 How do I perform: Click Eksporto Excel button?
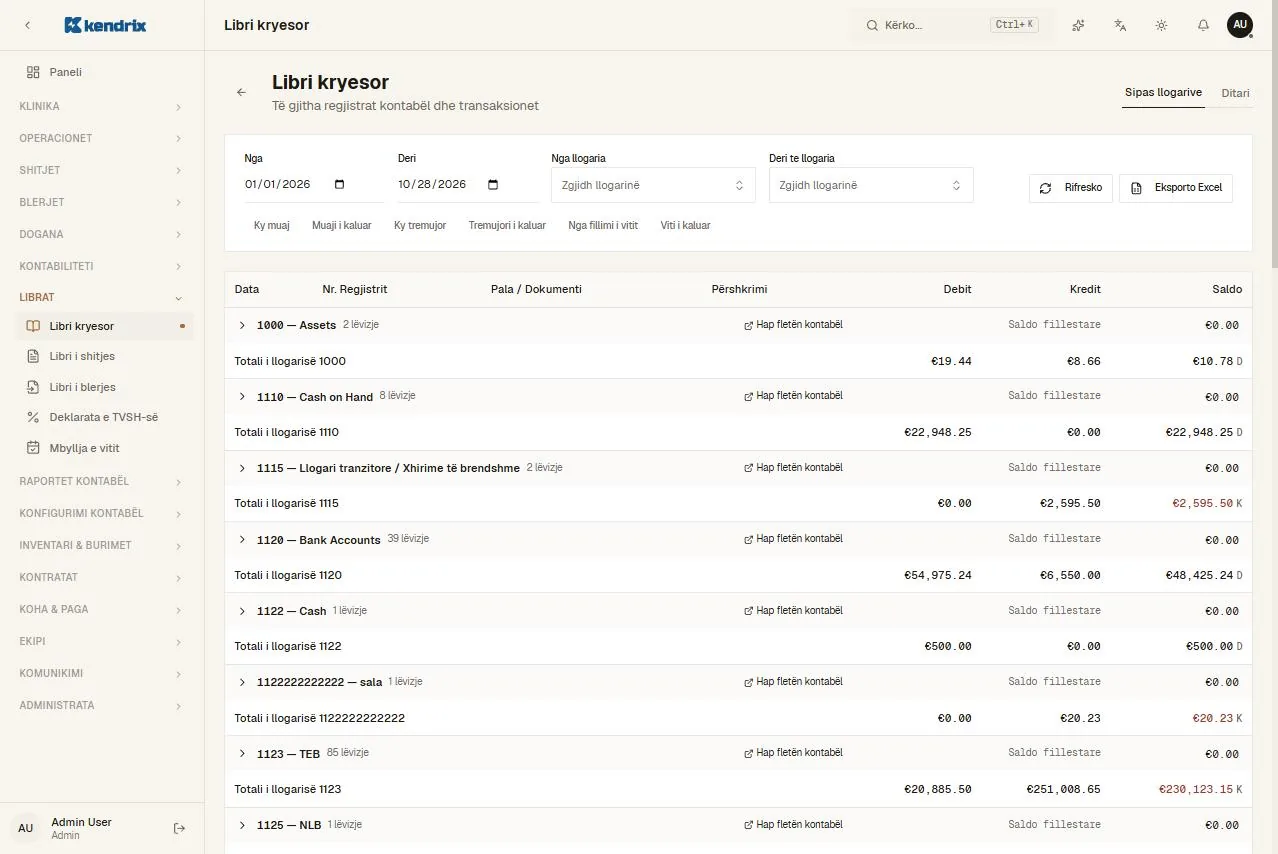tap(1176, 188)
